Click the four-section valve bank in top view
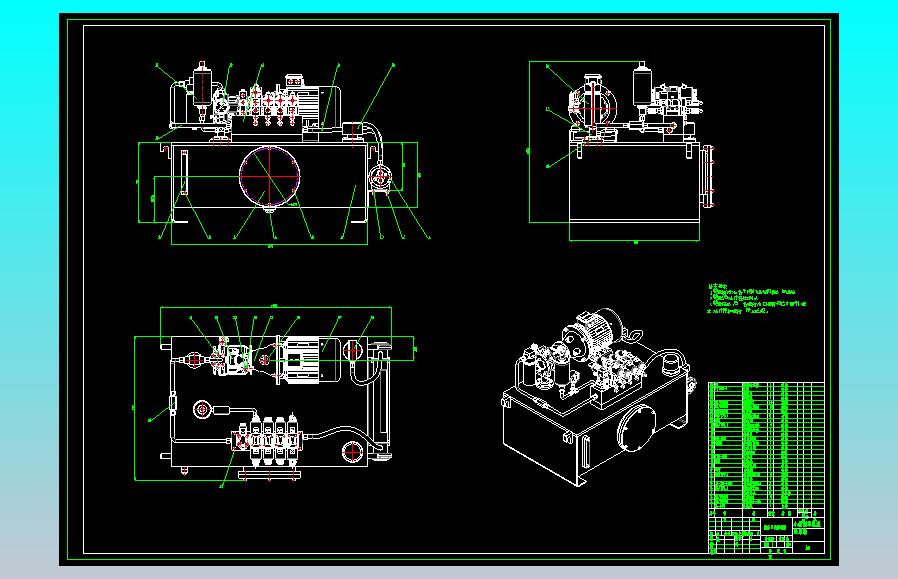Viewport: 898px width, 579px height. 268,440
